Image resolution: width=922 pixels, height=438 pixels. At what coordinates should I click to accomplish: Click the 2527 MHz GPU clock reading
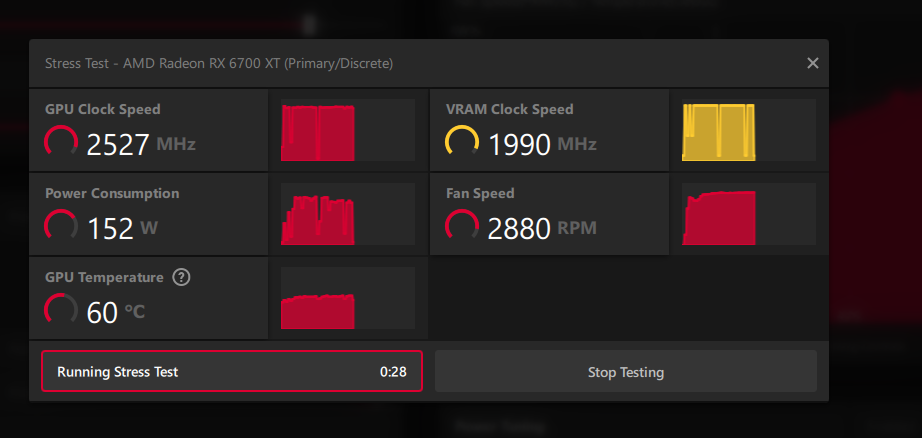click(141, 144)
